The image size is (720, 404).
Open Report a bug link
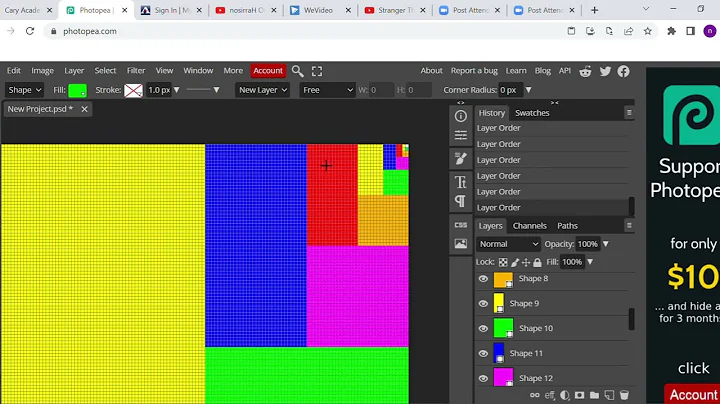pyautogui.click(x=474, y=71)
